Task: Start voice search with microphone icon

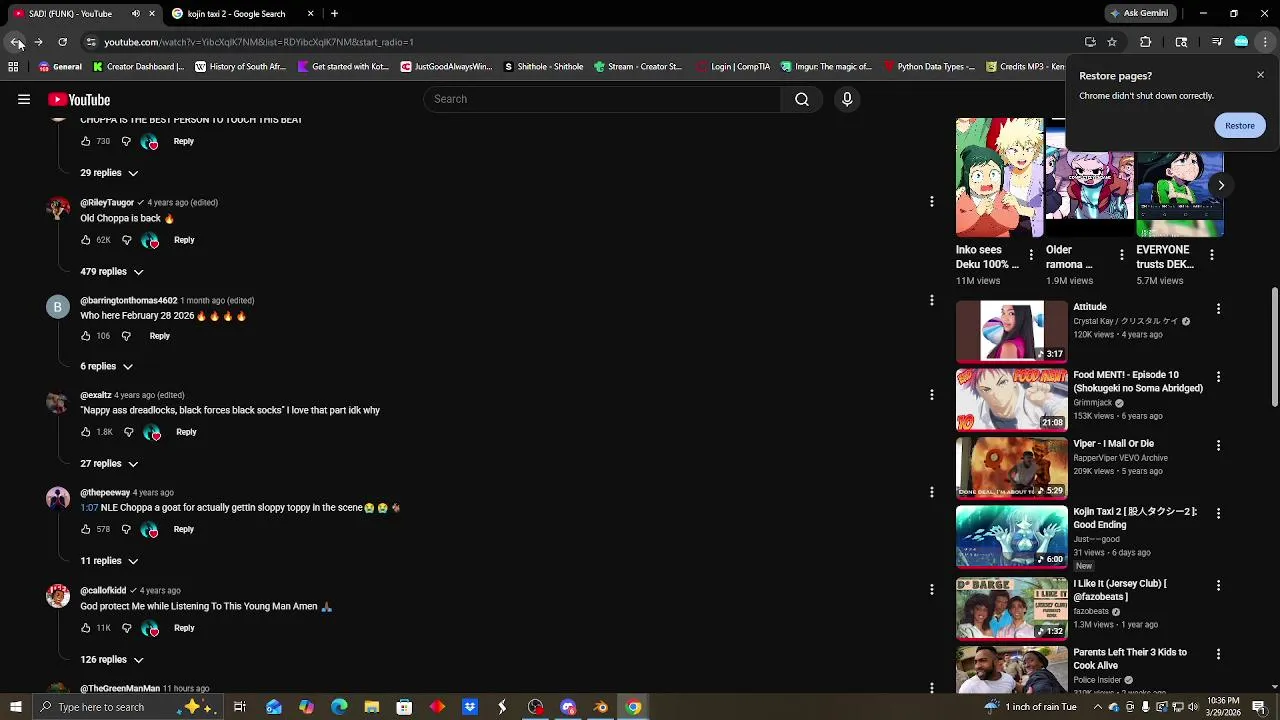Action: 847,99
